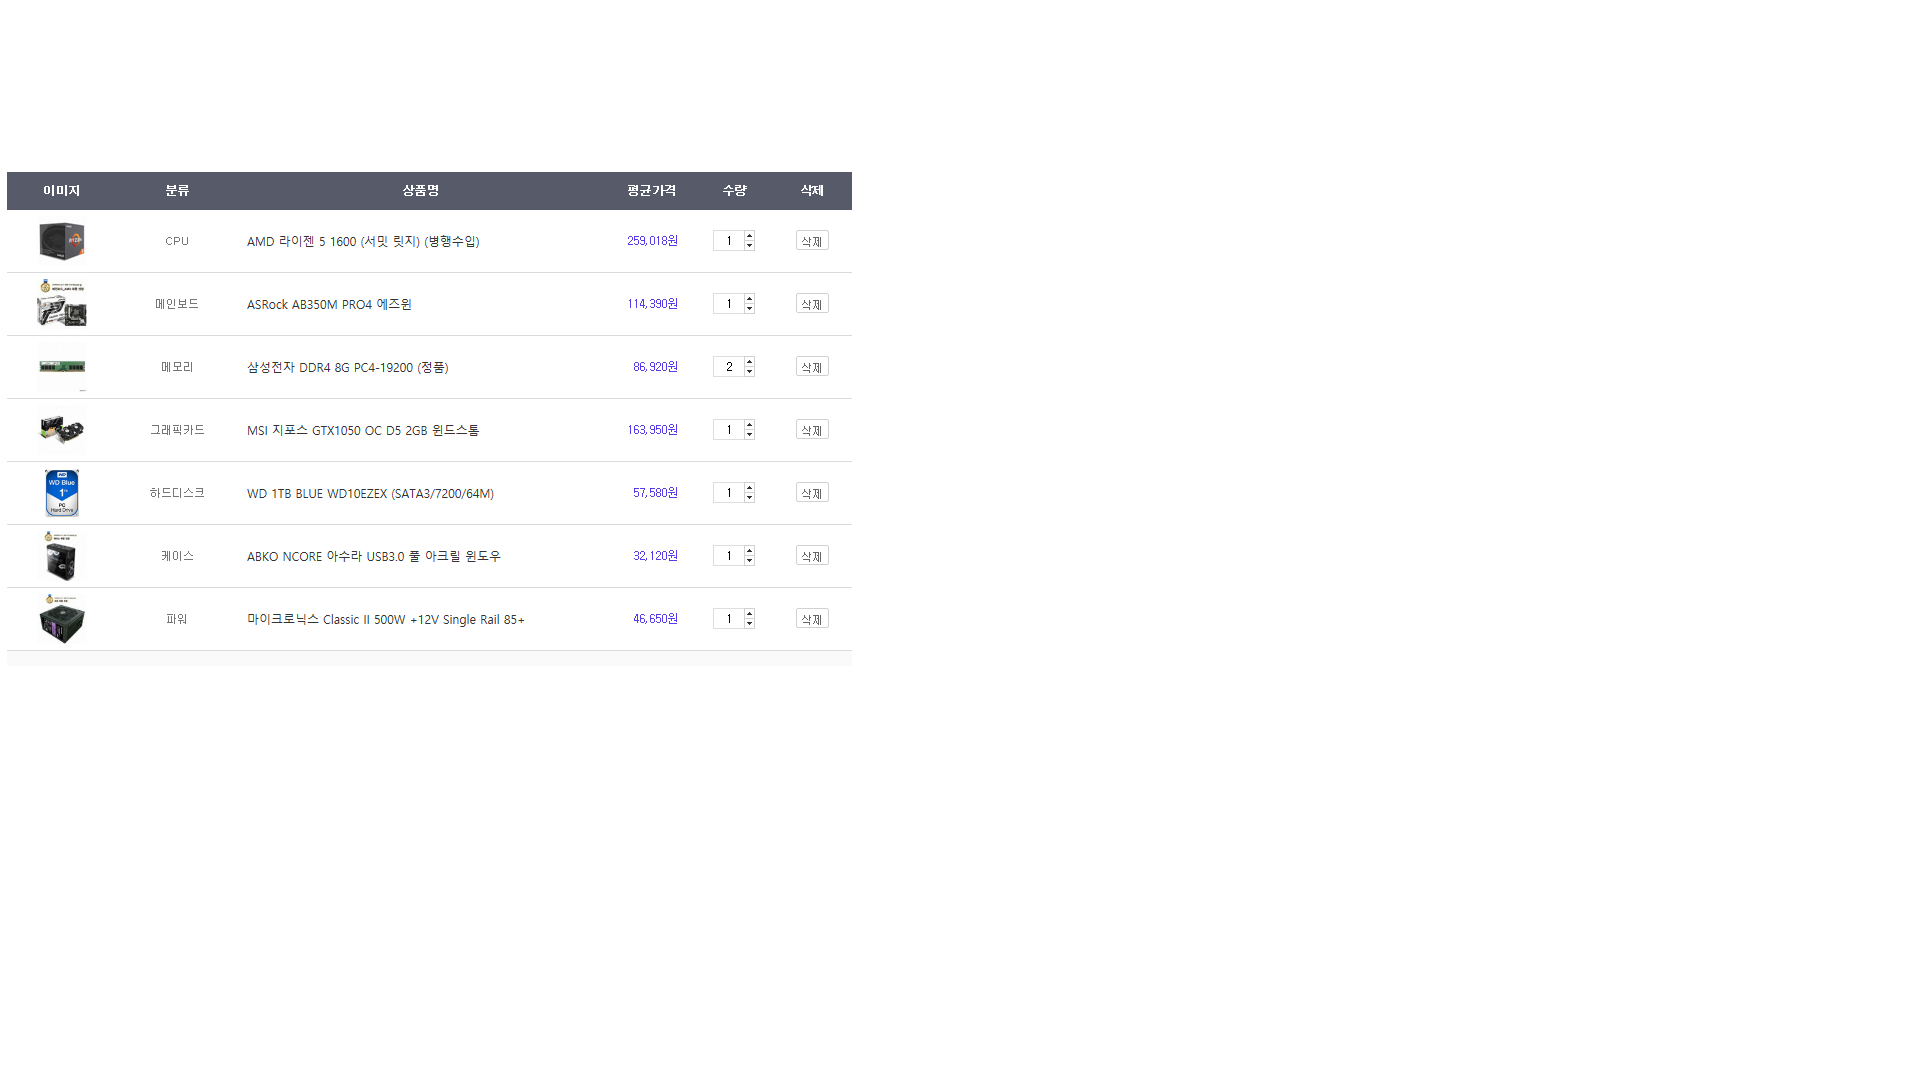Click the 57,580원 price
Image resolution: width=1920 pixels, height=1080 pixels.
pos(655,493)
